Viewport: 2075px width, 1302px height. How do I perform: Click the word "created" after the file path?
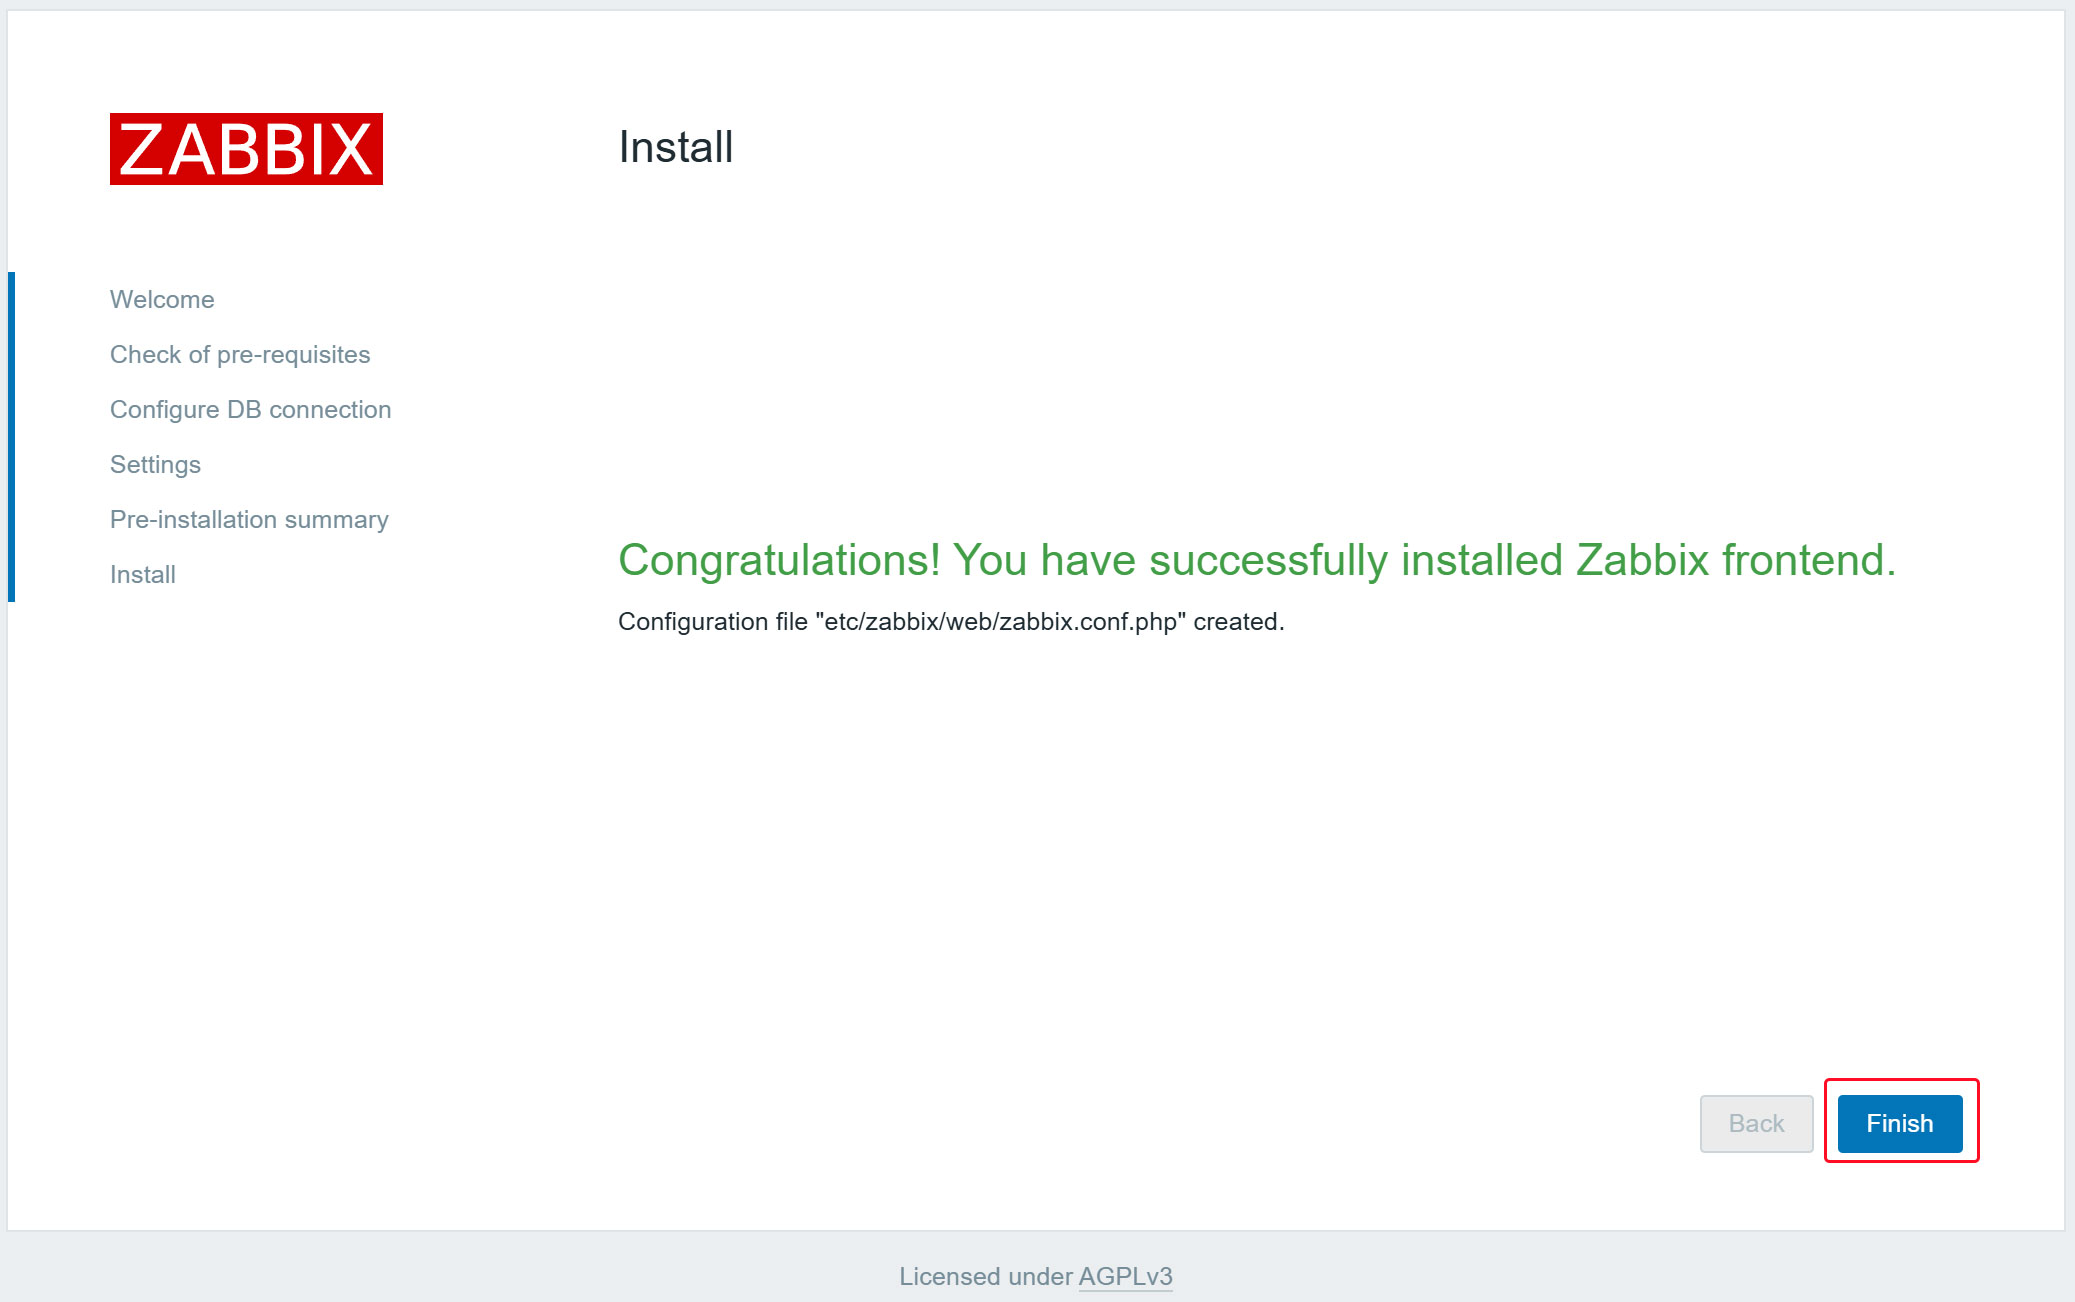coord(1236,621)
